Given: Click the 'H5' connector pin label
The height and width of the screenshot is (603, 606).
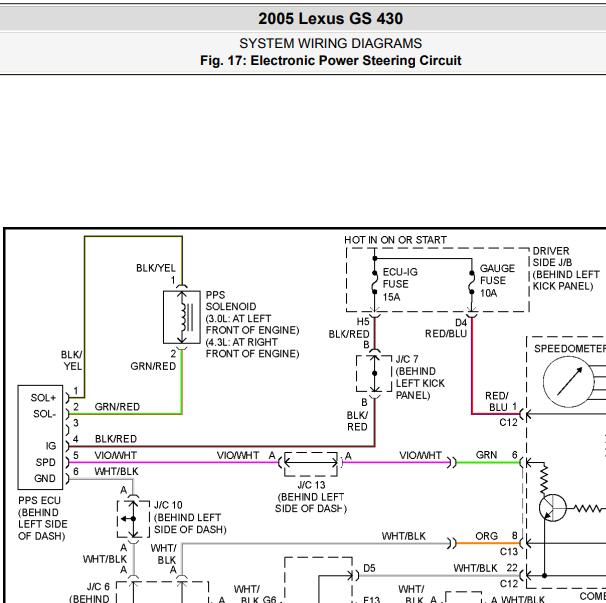Looking at the screenshot, I should (x=363, y=322).
